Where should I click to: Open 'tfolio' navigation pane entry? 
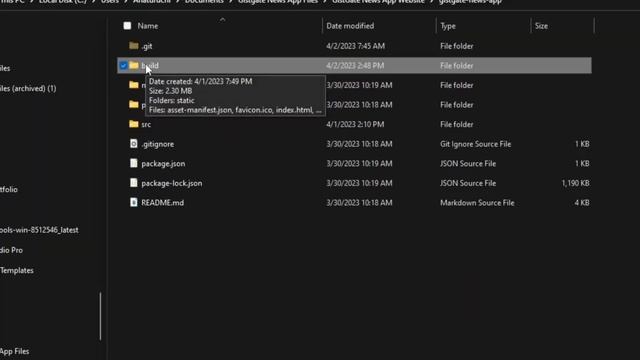pyautogui.click(x=9, y=189)
